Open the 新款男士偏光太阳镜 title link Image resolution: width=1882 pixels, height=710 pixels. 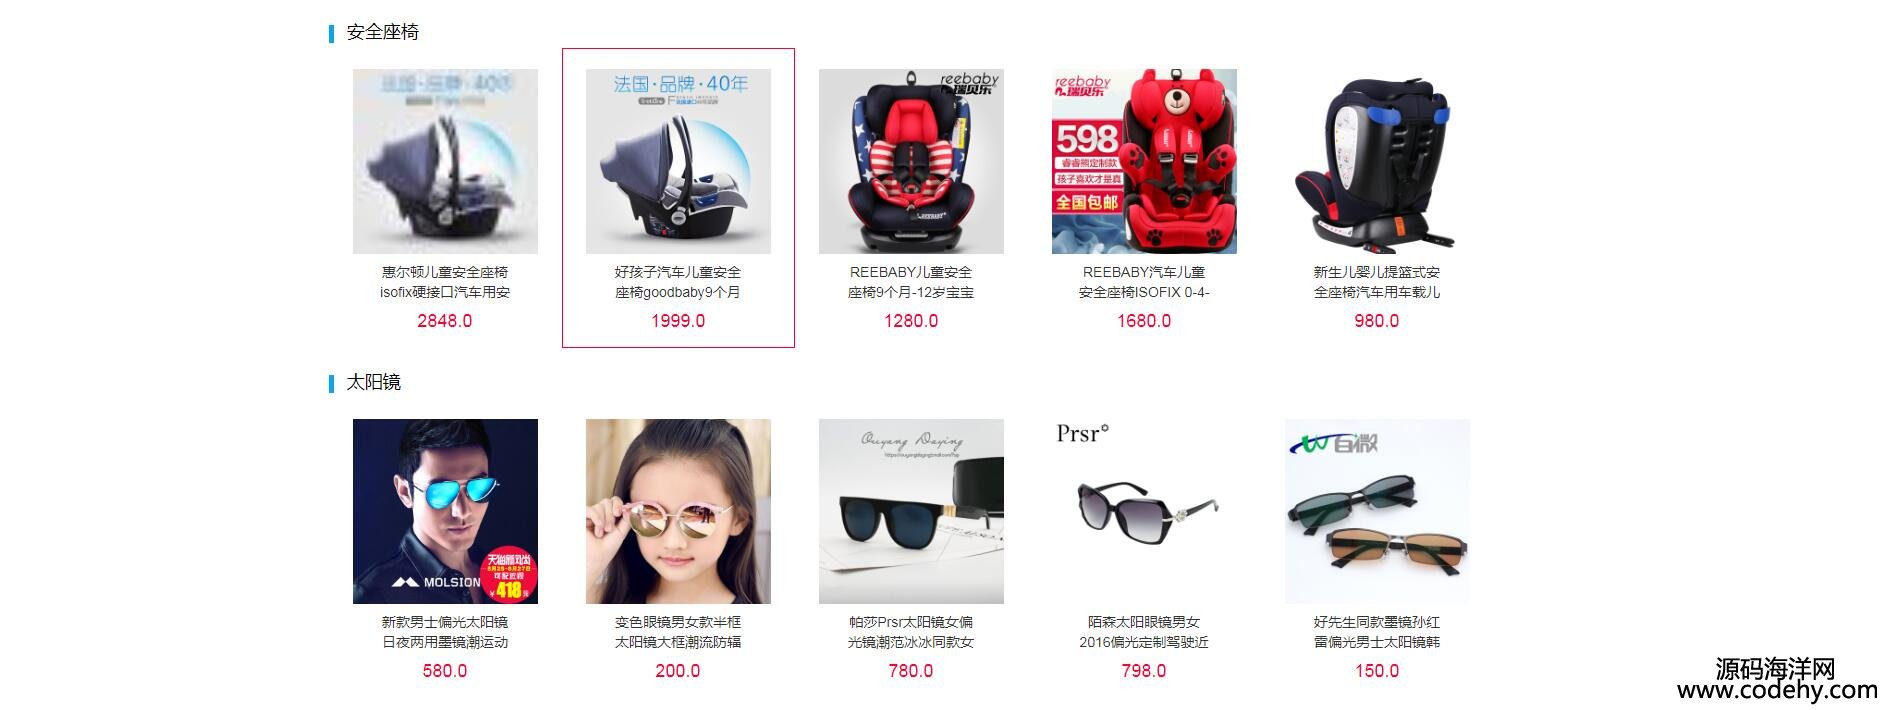[x=445, y=632]
